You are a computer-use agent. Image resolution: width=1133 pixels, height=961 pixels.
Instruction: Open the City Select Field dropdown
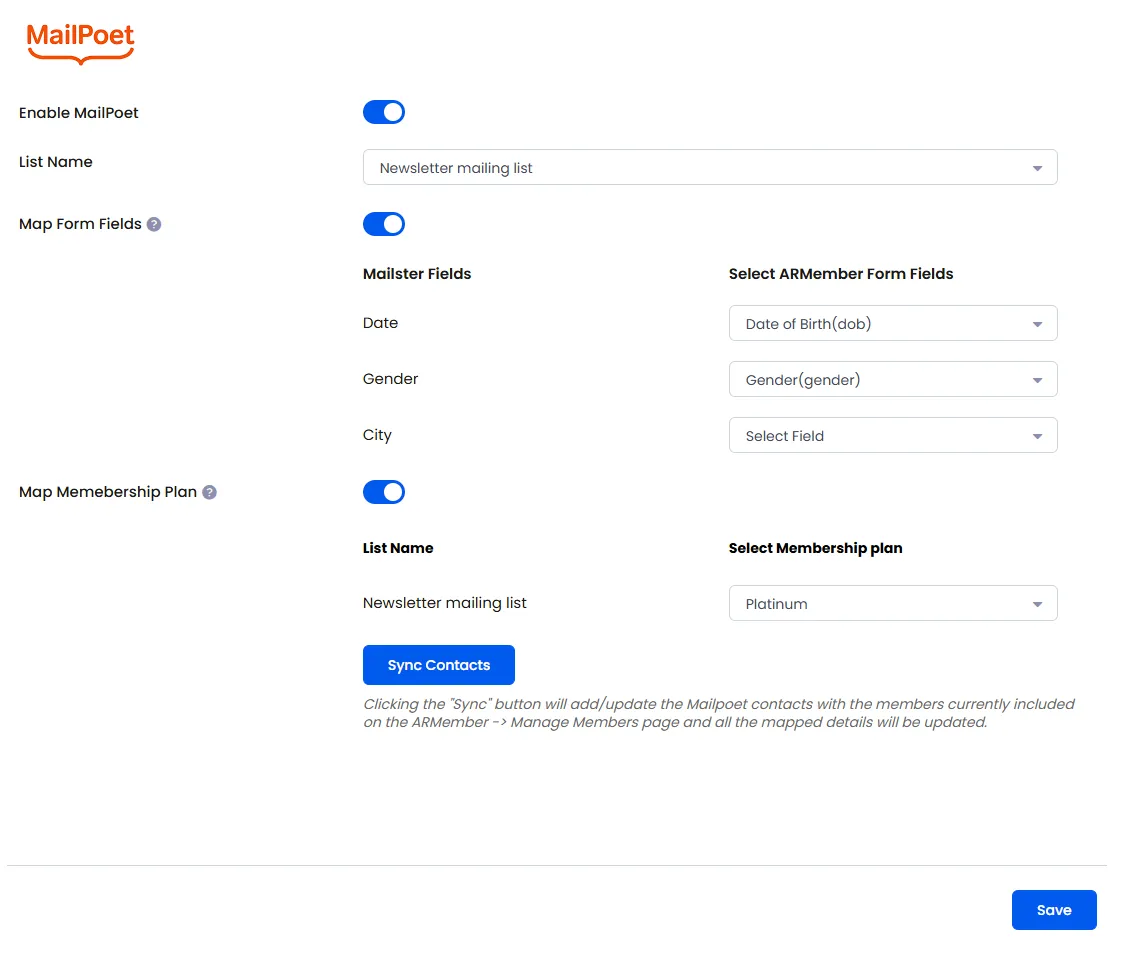[893, 436]
